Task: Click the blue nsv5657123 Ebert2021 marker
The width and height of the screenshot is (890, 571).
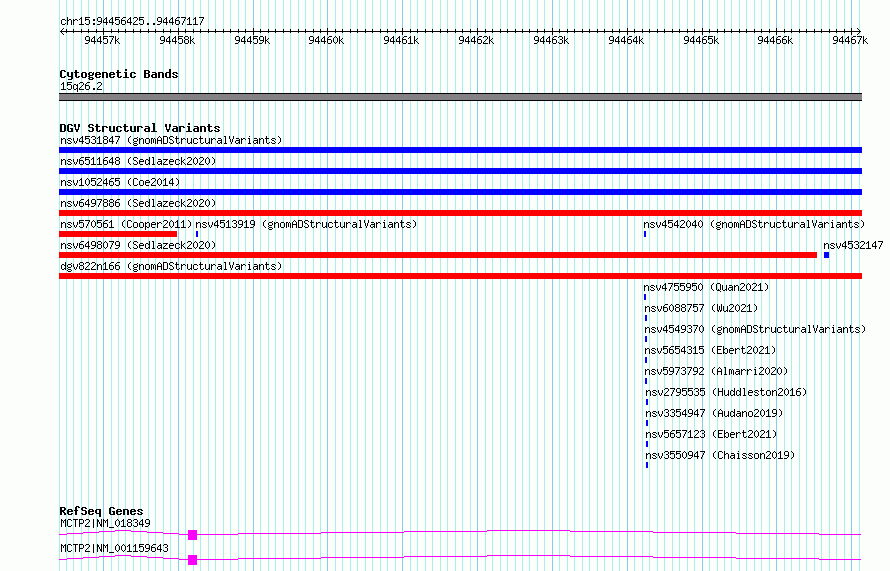Action: pyautogui.click(x=646, y=444)
